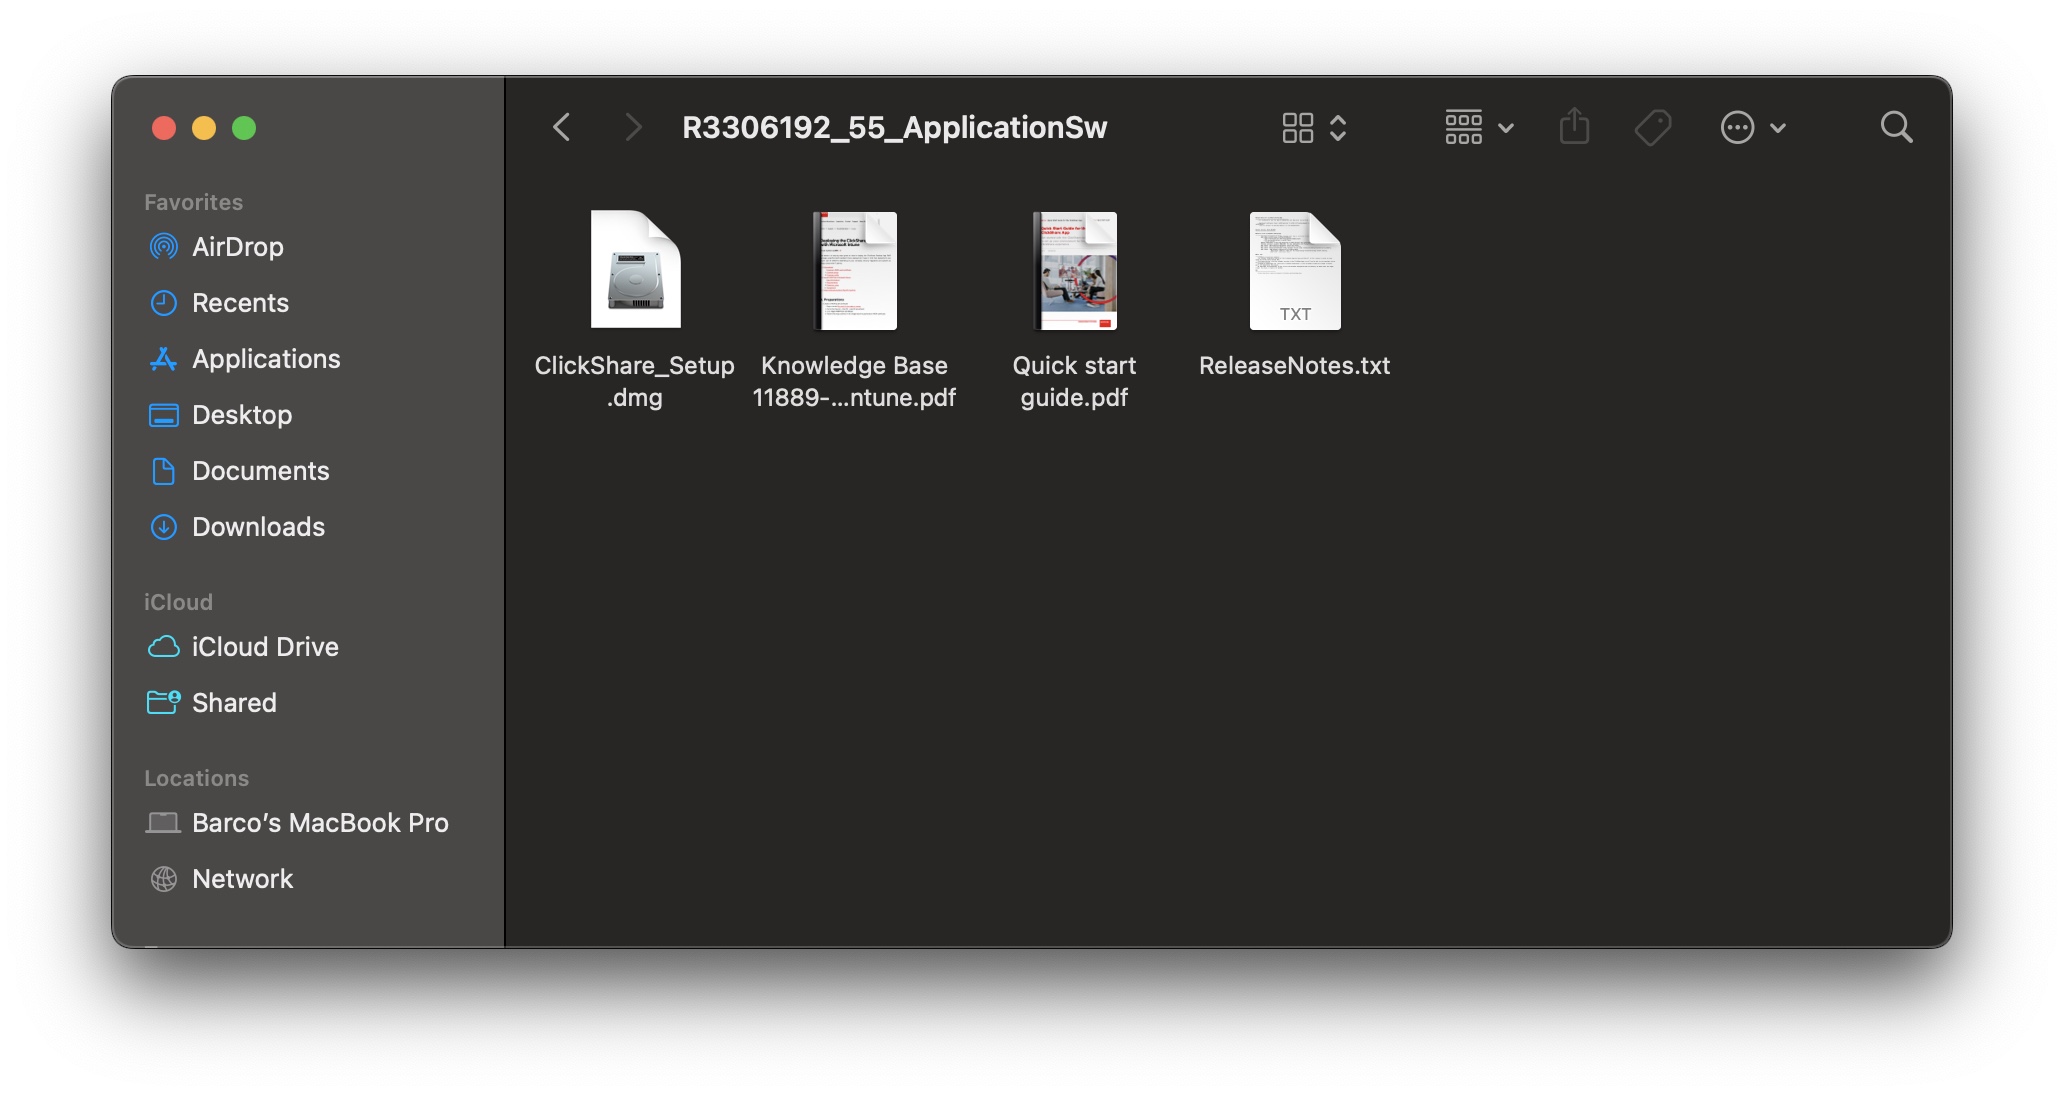Viewport: 2064px width, 1096px height.
Task: Click the Desktop sidebar icon
Action: point(164,414)
